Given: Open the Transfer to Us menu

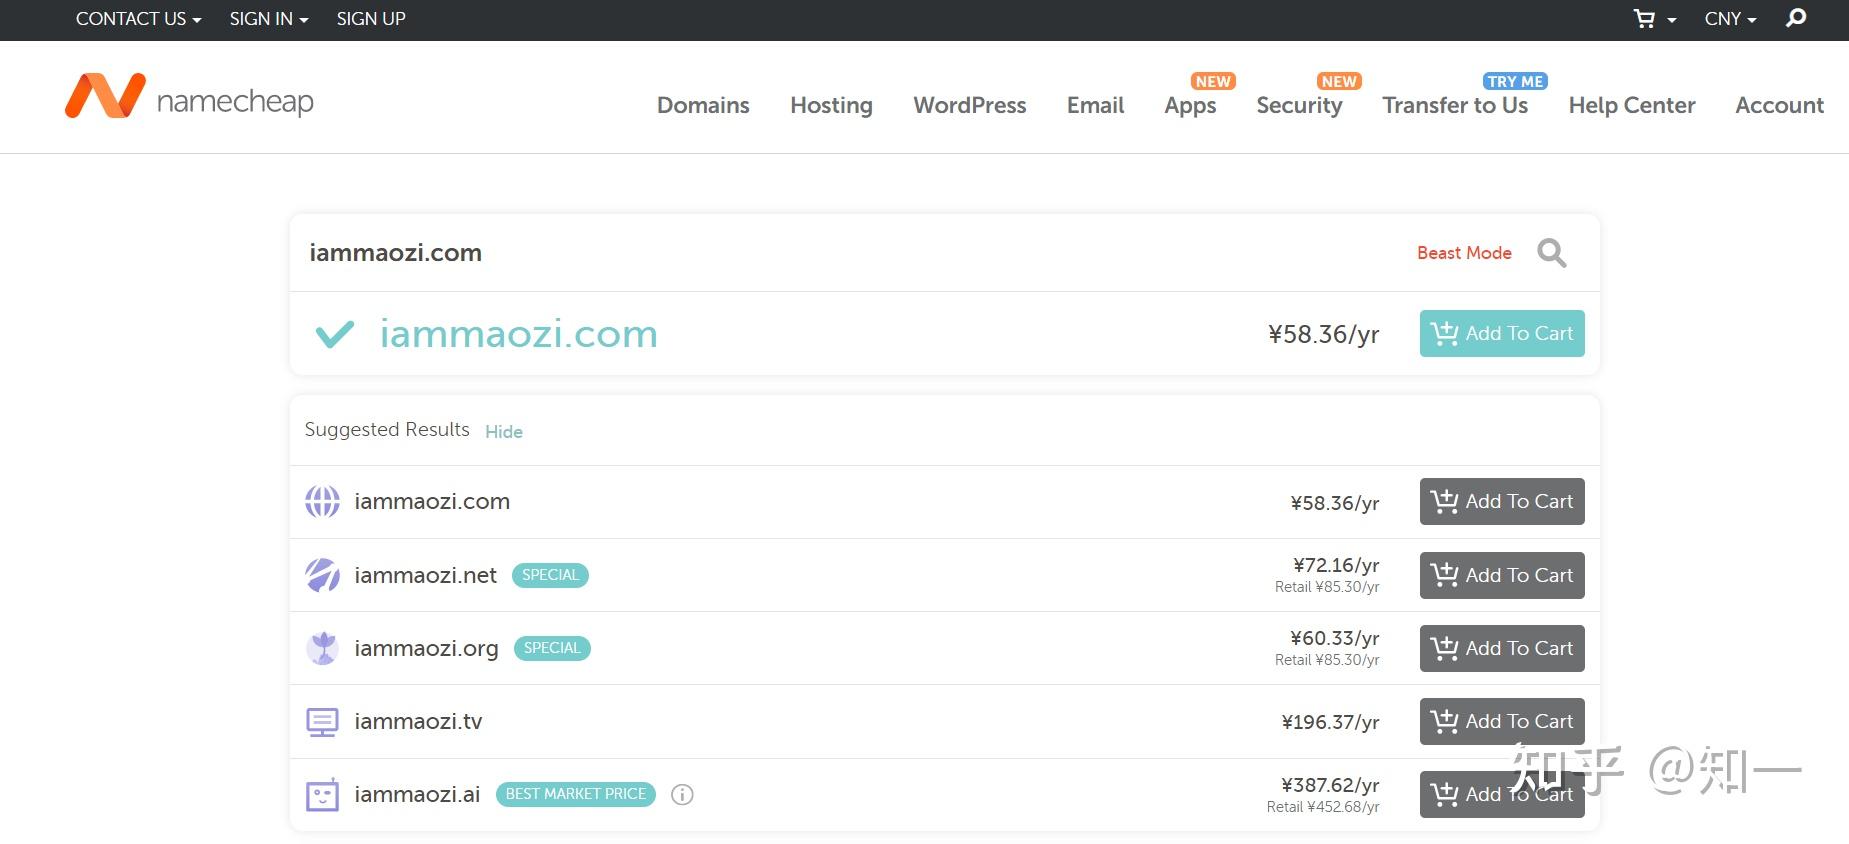Looking at the screenshot, I should (1455, 105).
